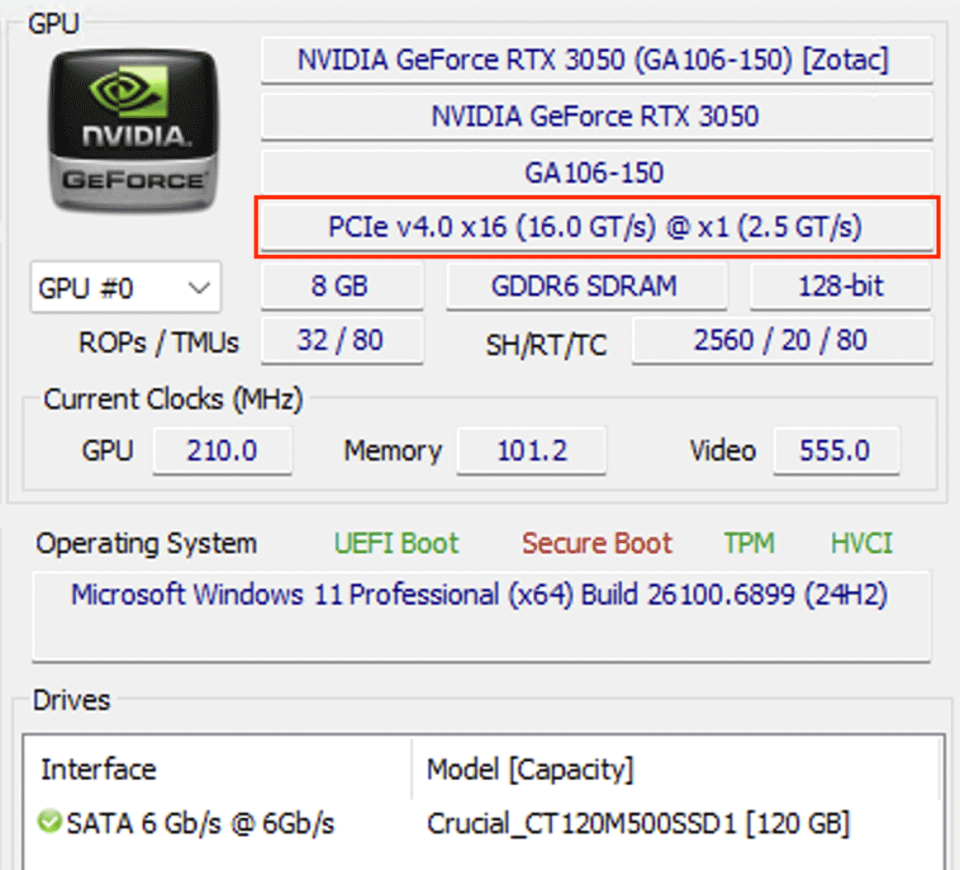The image size is (960, 870).
Task: Click the Windows 11 Professional OS field
Action: (x=480, y=596)
